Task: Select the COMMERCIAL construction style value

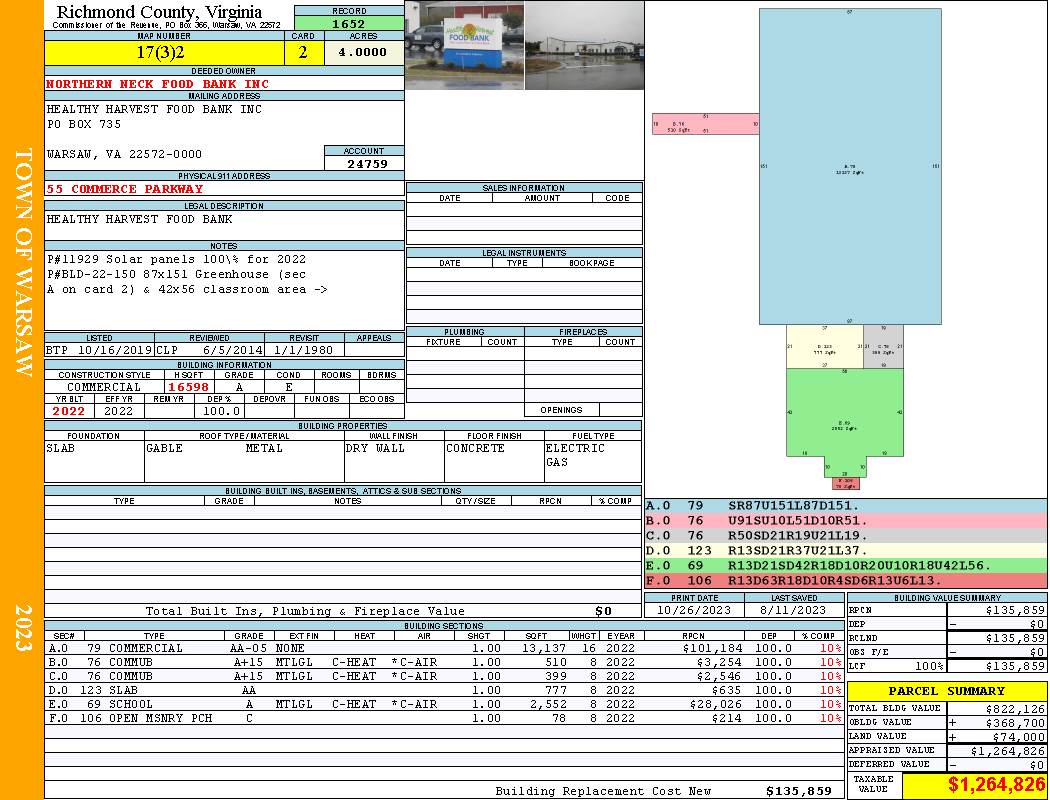Action: point(104,387)
